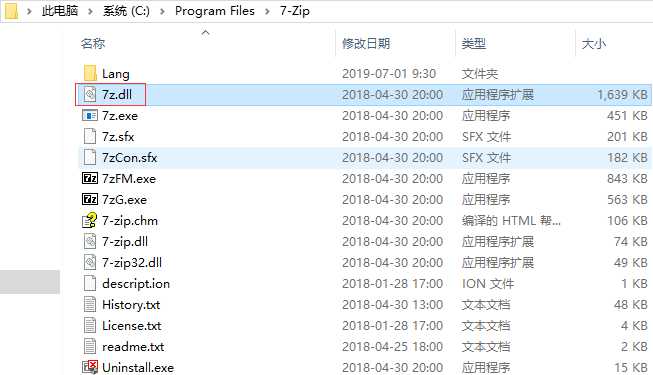Select the Uninstall.exe file name

tap(138, 368)
